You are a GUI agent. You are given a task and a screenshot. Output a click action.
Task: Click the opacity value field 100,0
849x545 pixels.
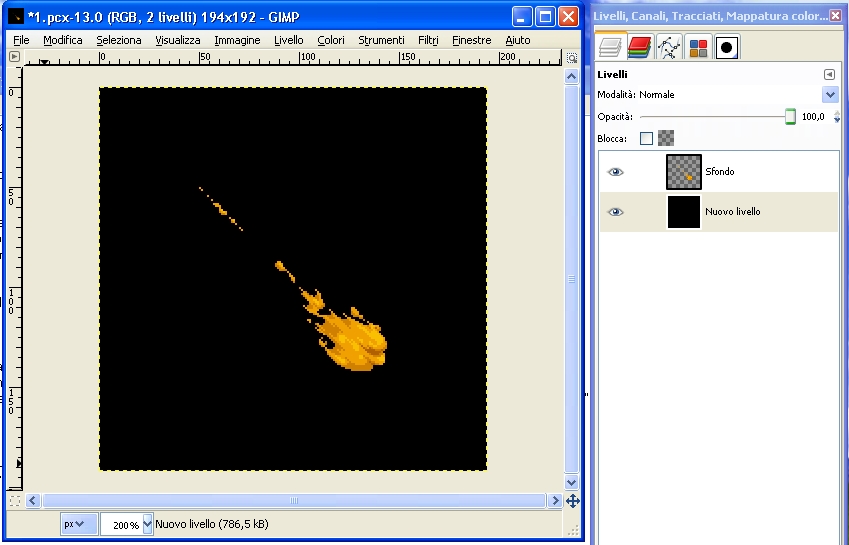click(x=813, y=116)
